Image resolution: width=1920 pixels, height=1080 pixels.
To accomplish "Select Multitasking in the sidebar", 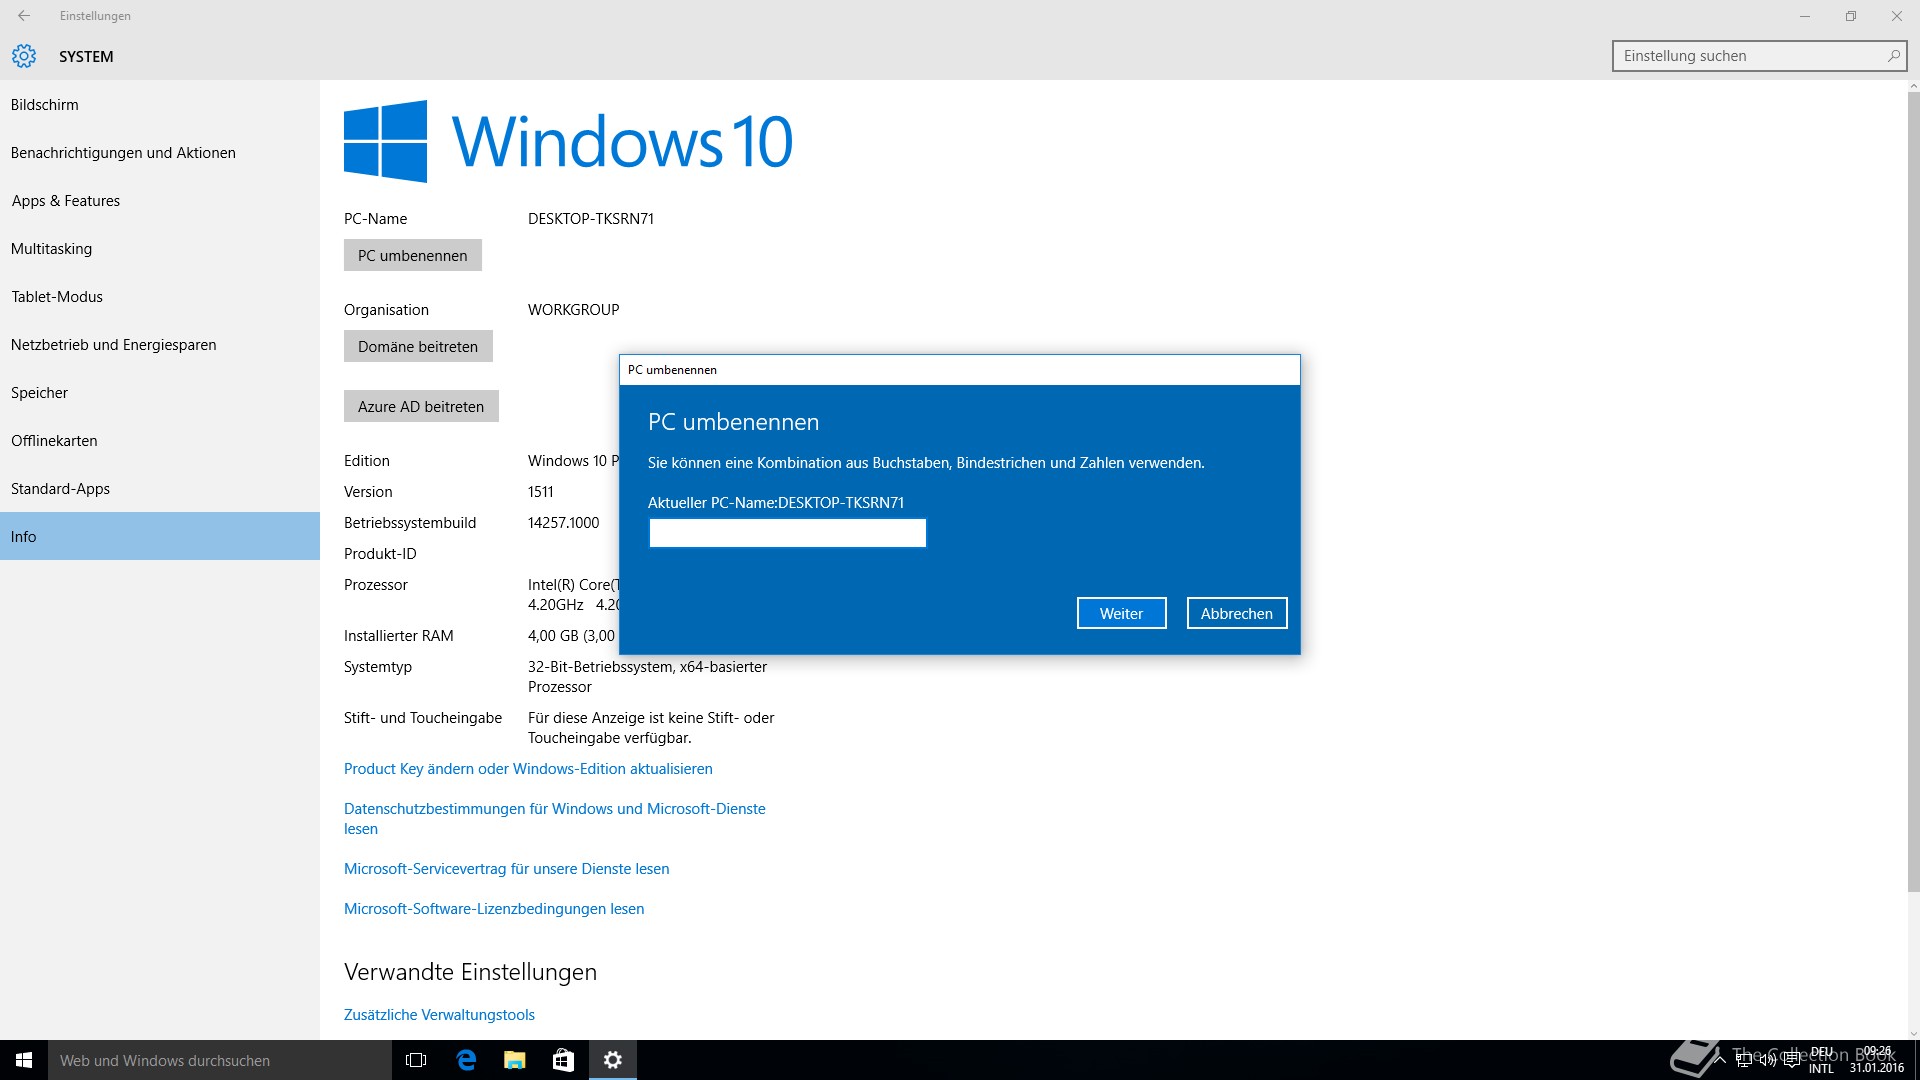I will coord(160,248).
